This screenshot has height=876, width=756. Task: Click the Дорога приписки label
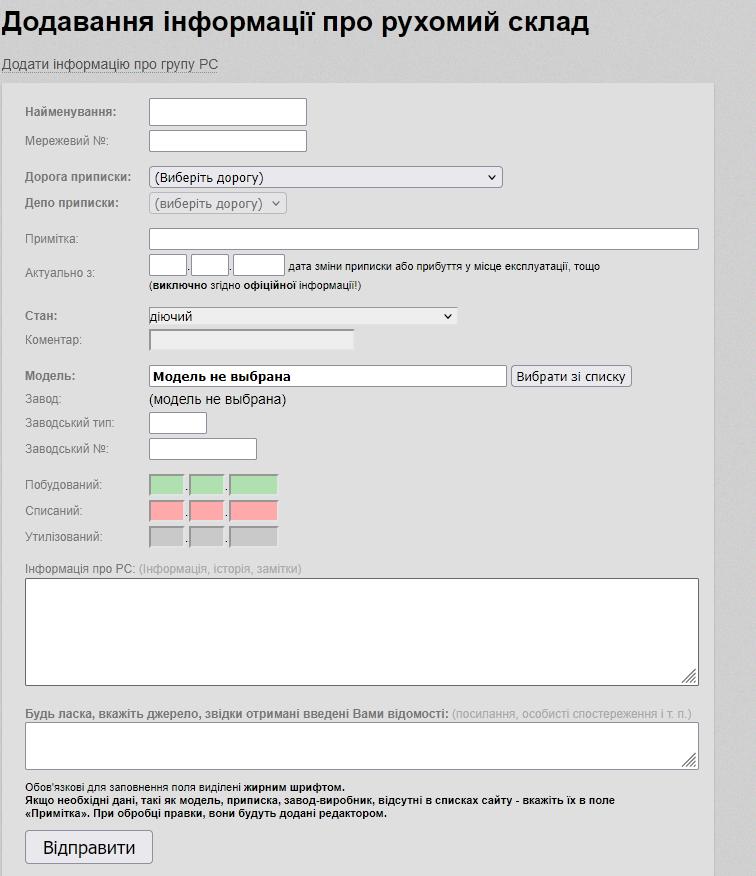point(78,177)
